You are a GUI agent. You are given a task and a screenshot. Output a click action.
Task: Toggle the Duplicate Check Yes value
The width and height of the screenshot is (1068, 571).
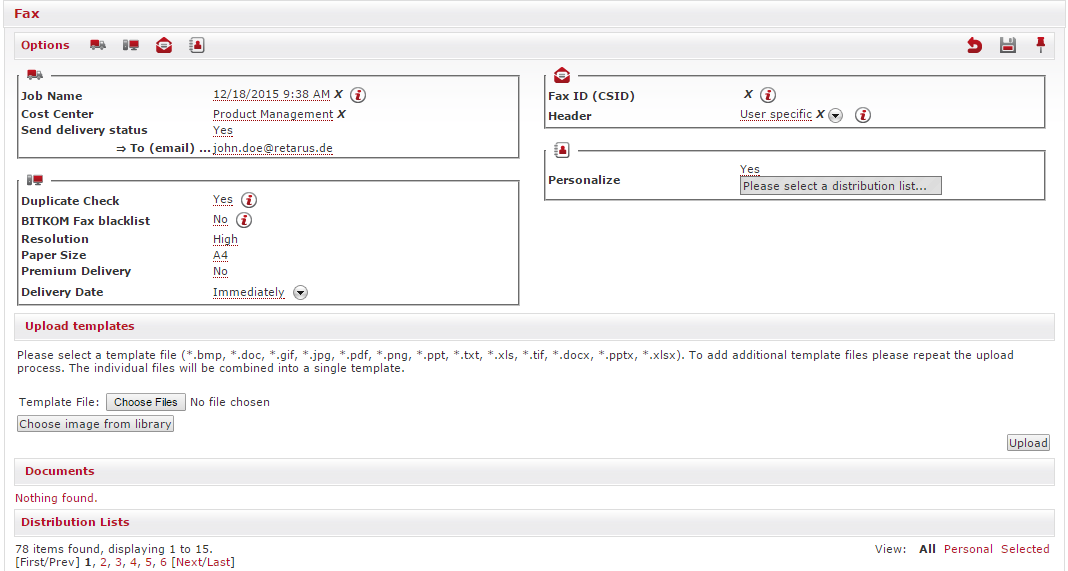223,200
